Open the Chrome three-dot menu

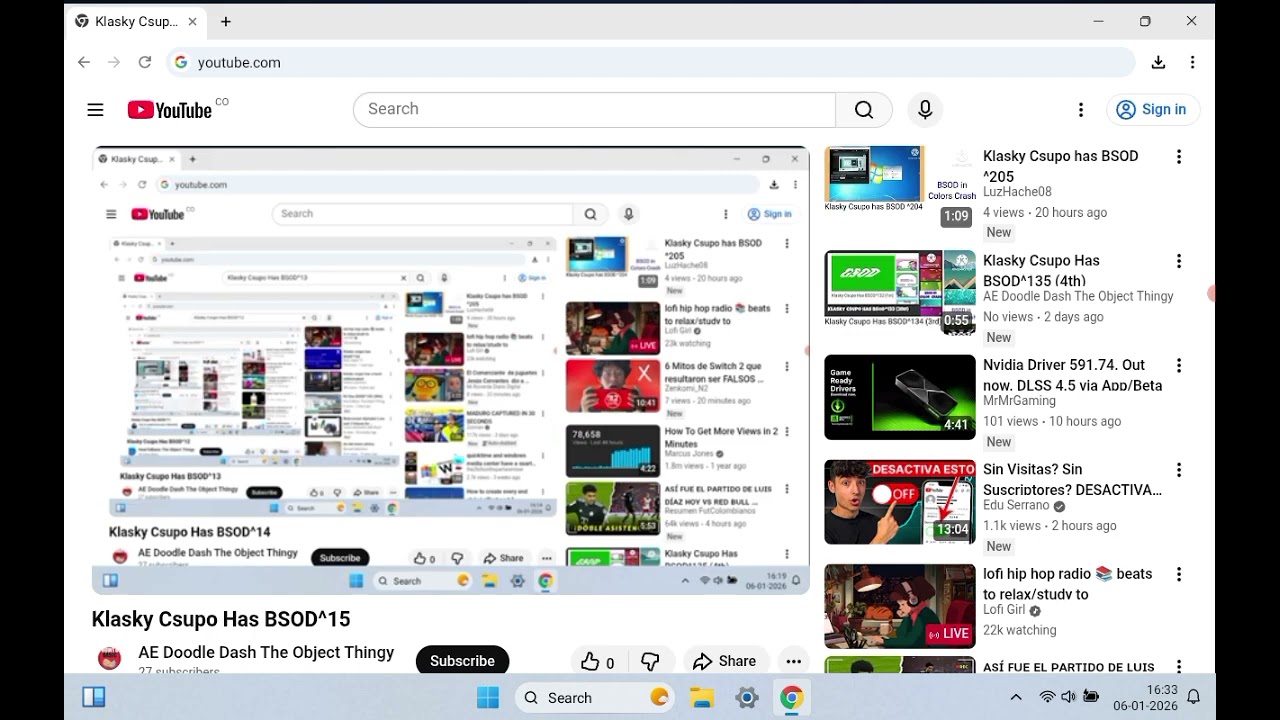[1192, 62]
